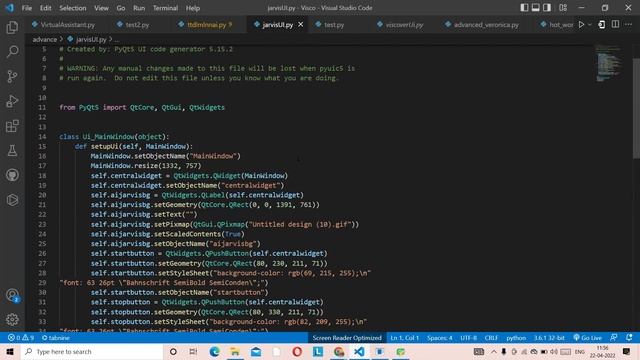Open the Windows Start menu
The height and width of the screenshot is (360, 640).
[x=10, y=351]
